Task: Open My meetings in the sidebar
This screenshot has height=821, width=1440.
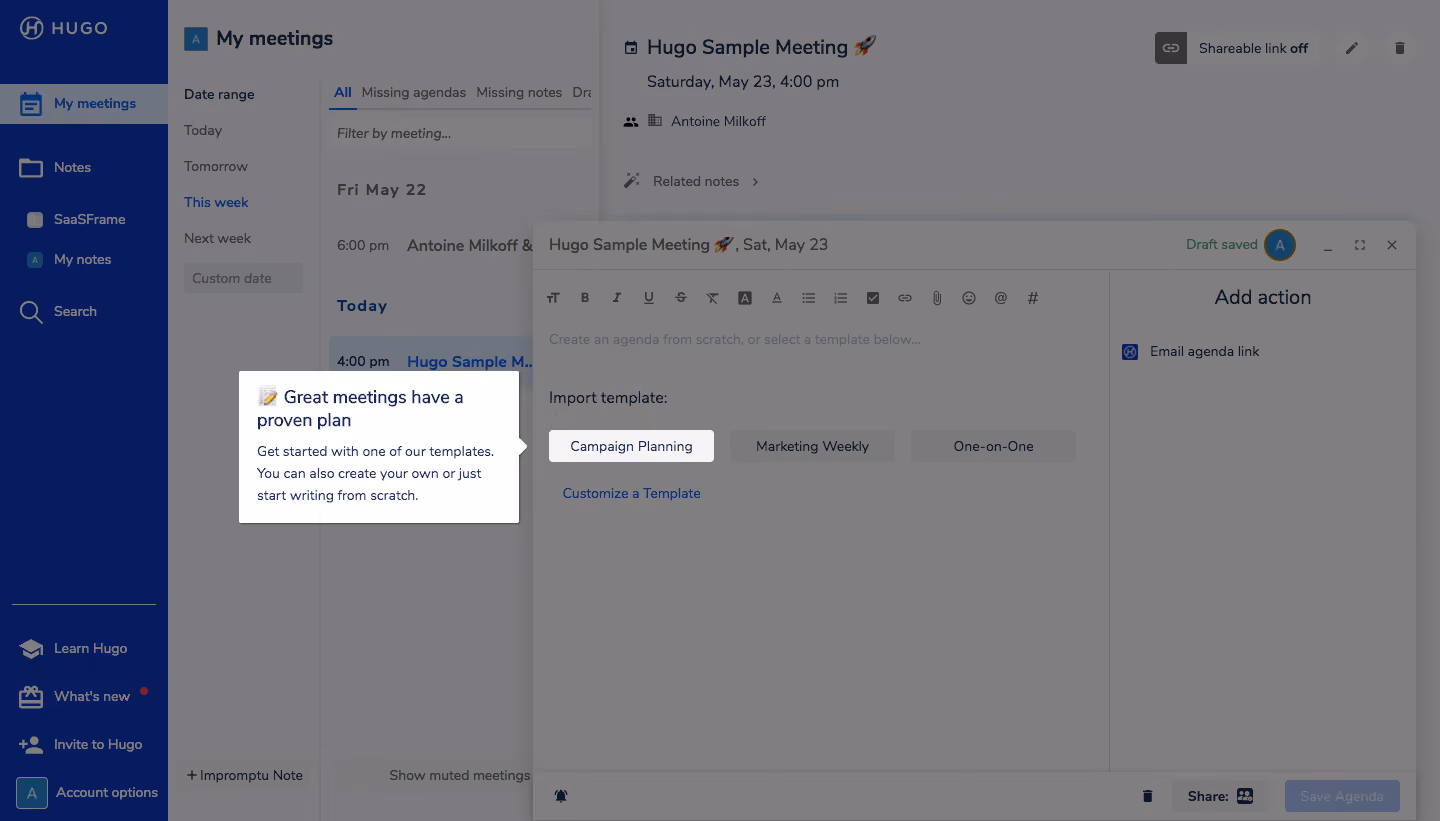Action: (x=84, y=103)
